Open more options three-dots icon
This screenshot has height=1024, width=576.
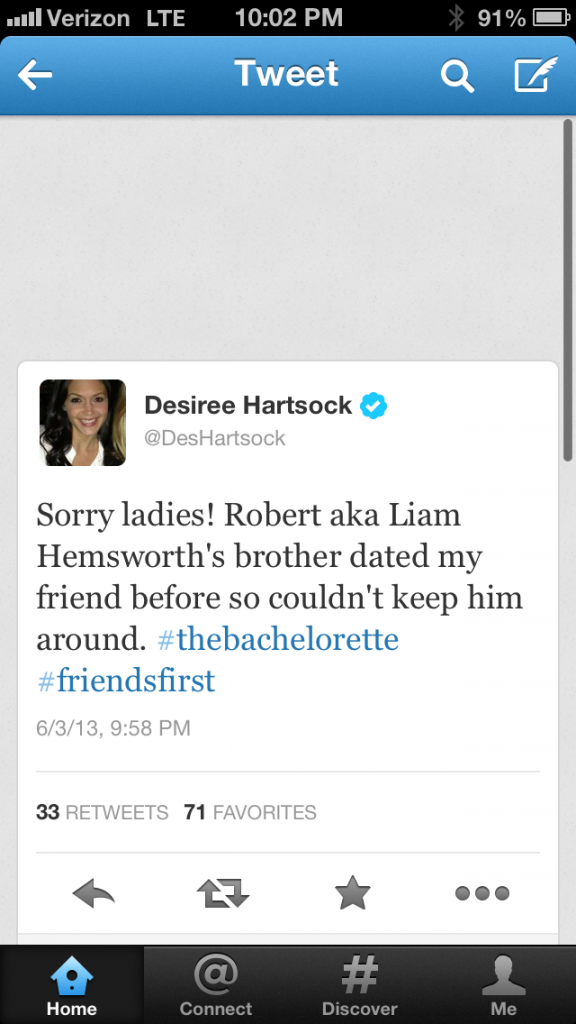click(x=482, y=893)
